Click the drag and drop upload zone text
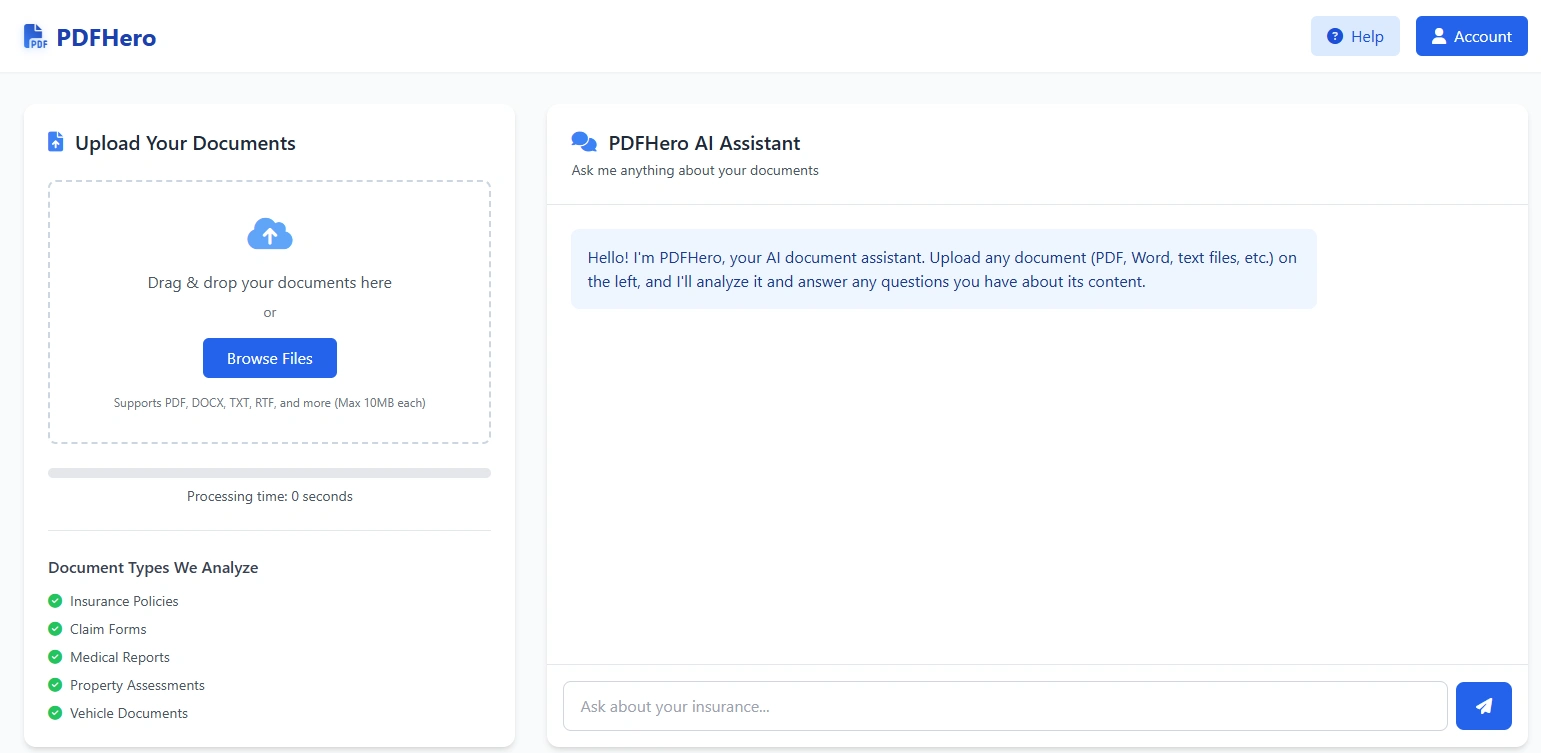Image resolution: width=1541 pixels, height=753 pixels. click(269, 283)
